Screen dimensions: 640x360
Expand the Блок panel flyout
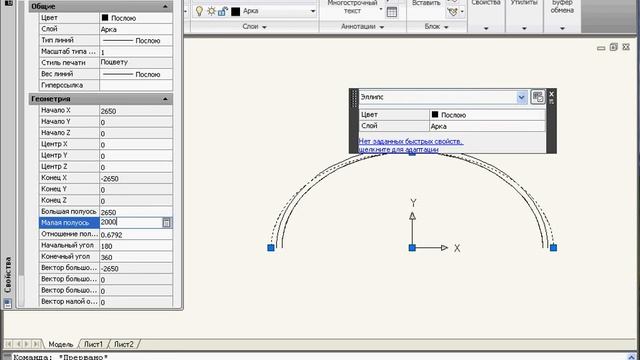436,27
